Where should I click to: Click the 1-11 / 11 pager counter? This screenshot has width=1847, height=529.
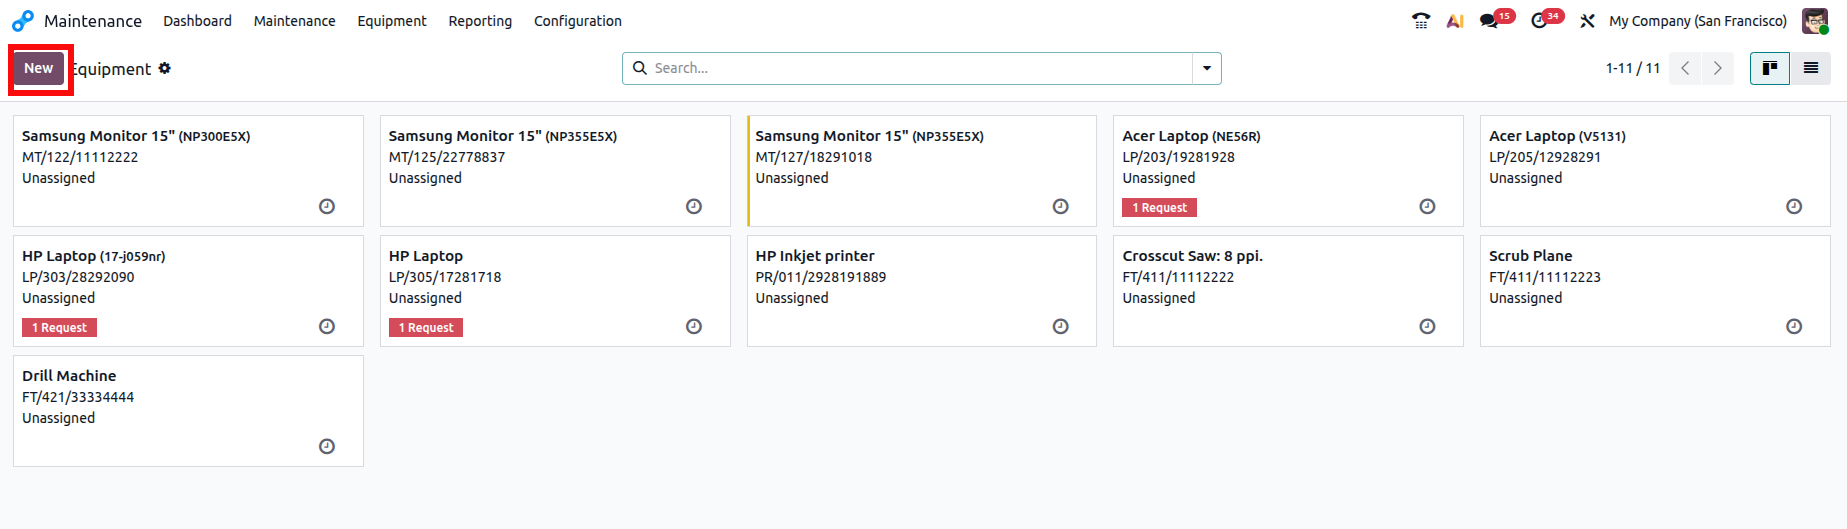click(x=1633, y=68)
